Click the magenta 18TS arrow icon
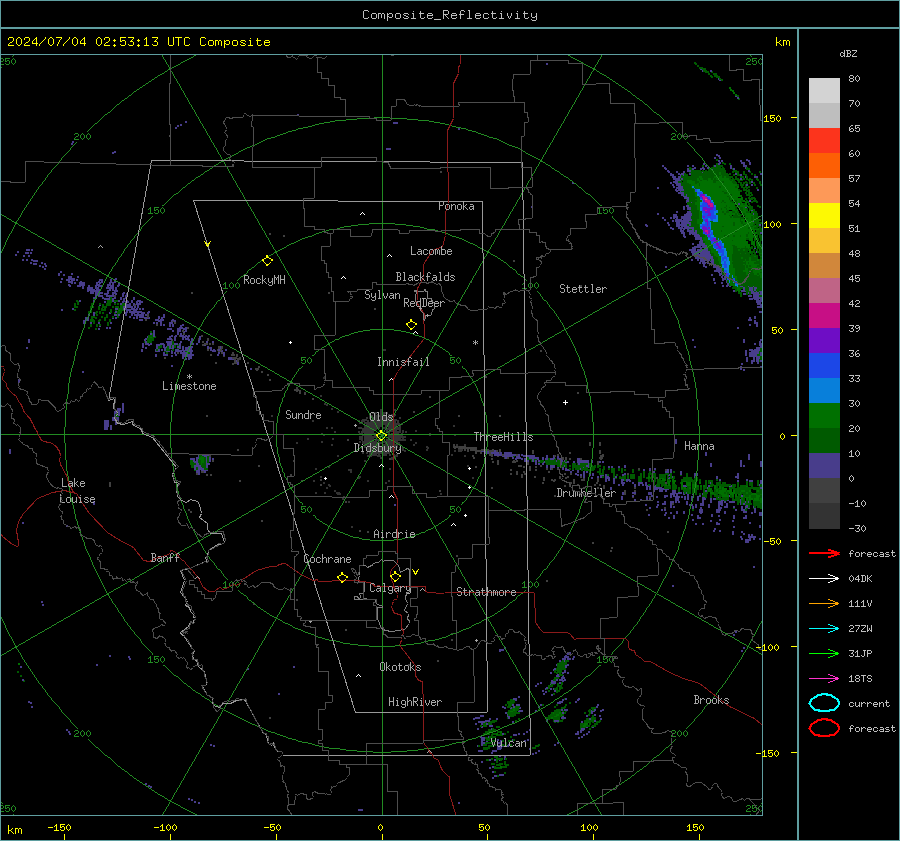 824,679
